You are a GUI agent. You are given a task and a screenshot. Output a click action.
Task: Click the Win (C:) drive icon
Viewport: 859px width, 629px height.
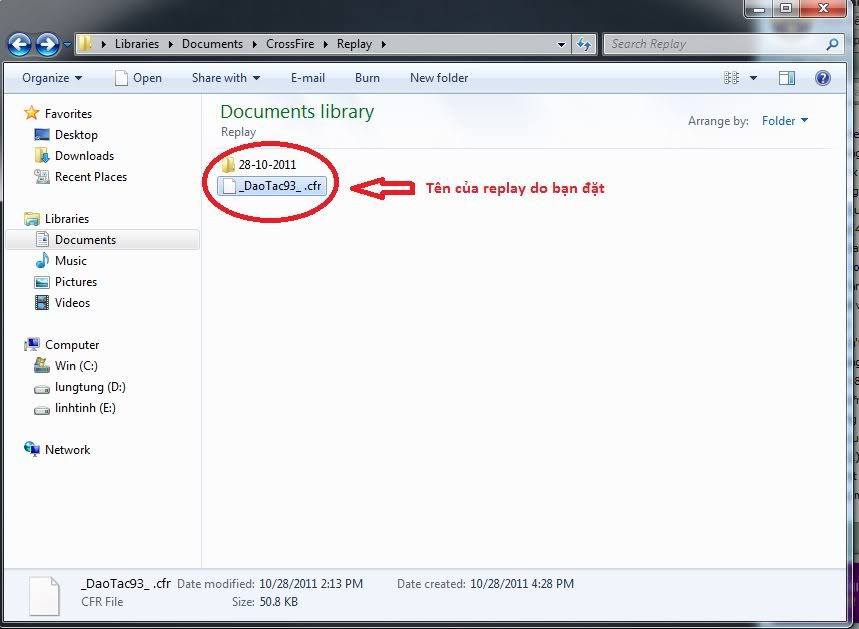point(42,365)
